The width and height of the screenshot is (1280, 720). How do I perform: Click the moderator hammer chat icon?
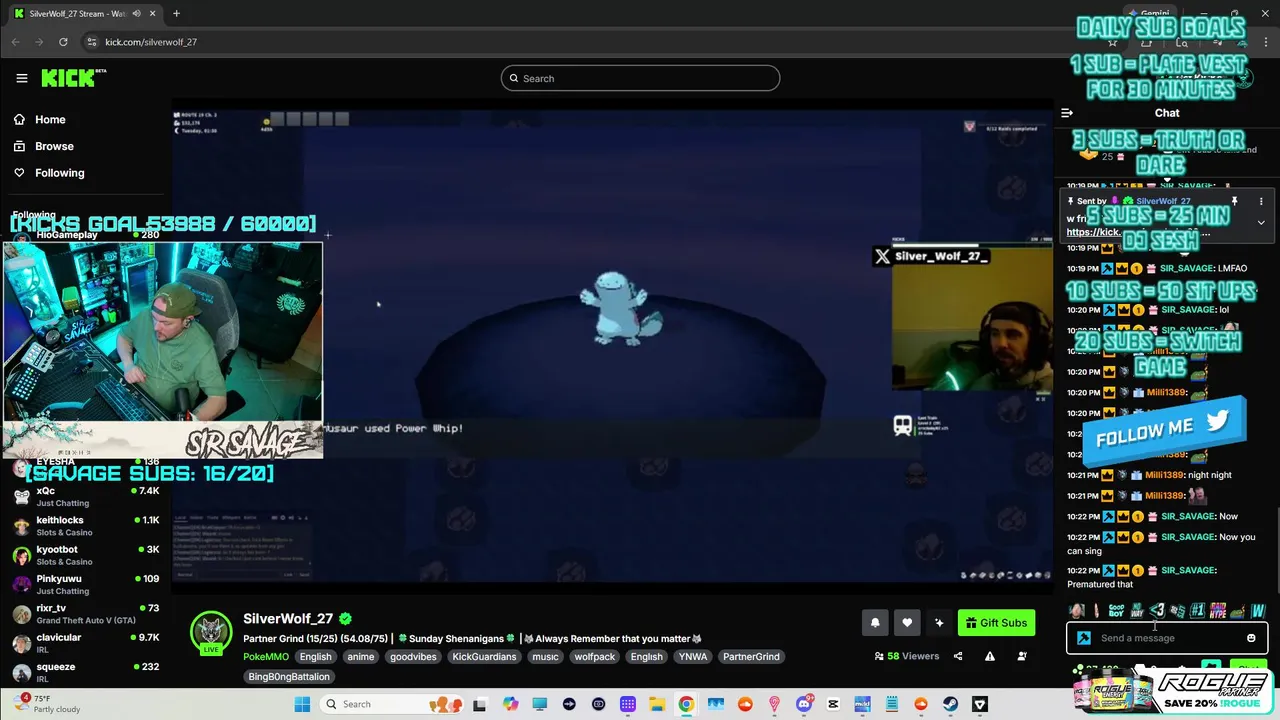coord(1084,638)
